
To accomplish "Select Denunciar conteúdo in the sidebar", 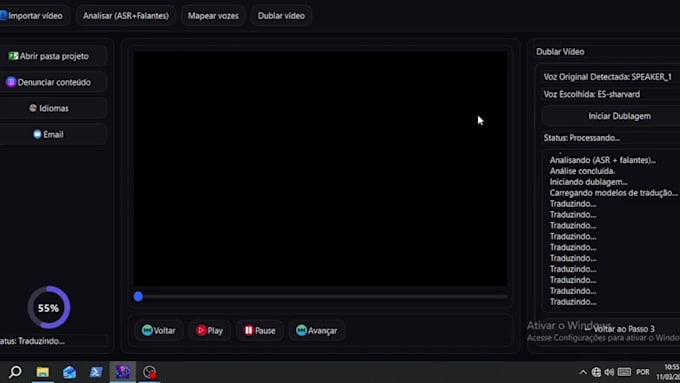I will pyautogui.click(x=53, y=82).
